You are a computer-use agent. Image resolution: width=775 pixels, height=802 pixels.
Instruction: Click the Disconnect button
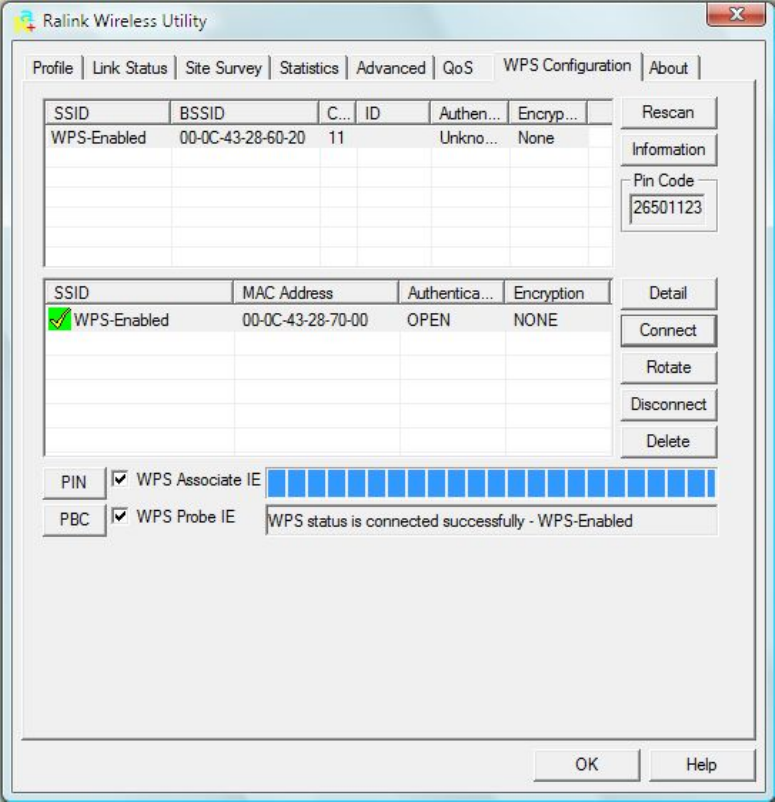(668, 405)
